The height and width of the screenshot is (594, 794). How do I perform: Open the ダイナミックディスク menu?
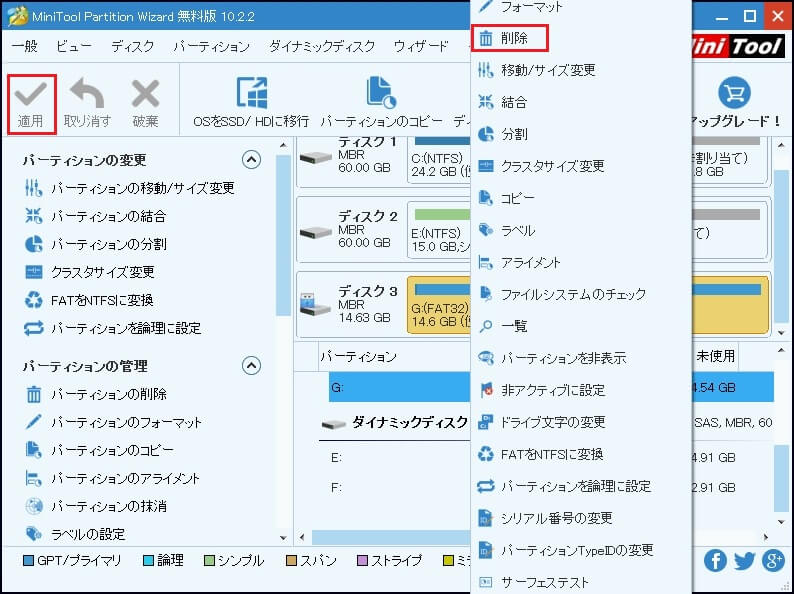pyautogui.click(x=322, y=46)
